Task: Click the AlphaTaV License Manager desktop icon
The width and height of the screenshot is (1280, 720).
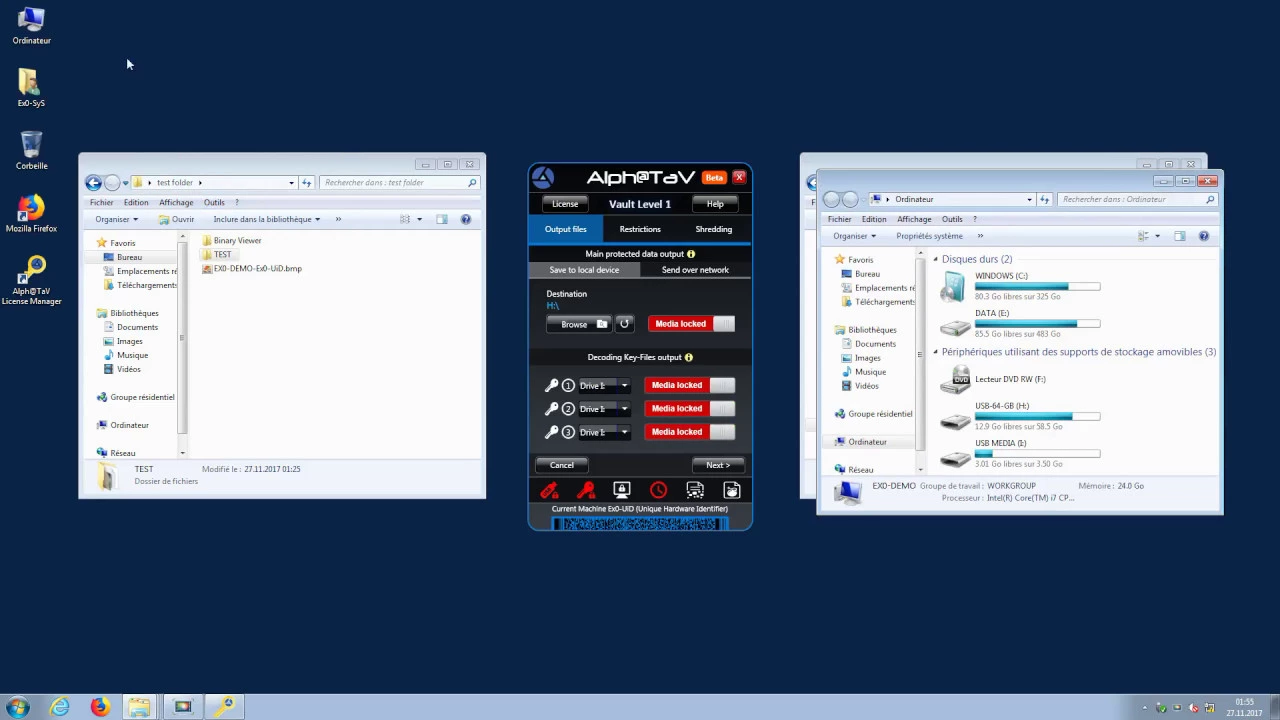Action: pyautogui.click(x=31, y=281)
